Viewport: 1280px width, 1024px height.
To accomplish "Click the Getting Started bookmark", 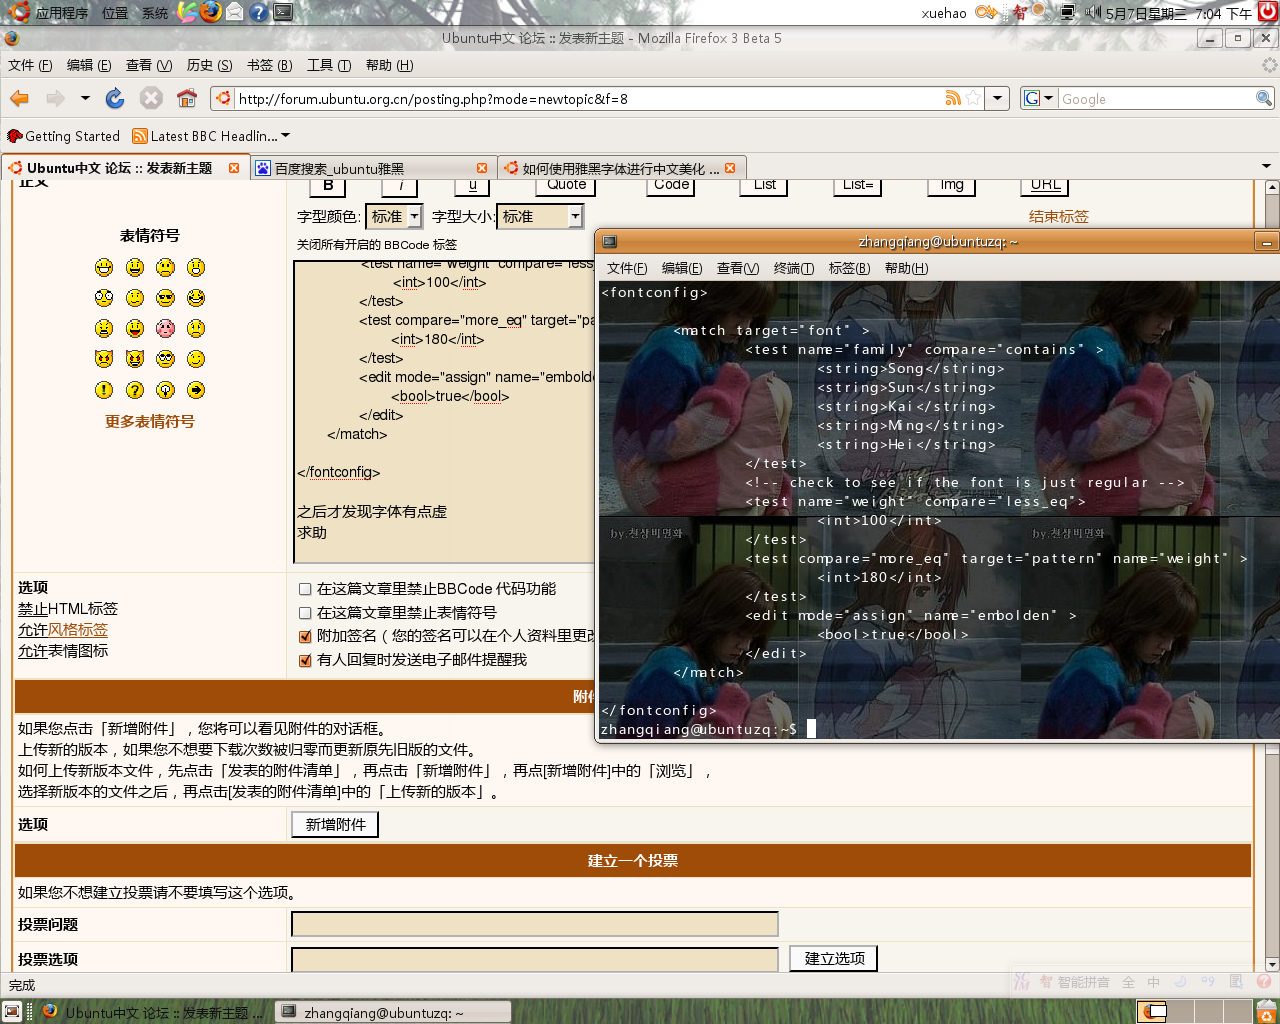I will point(63,136).
